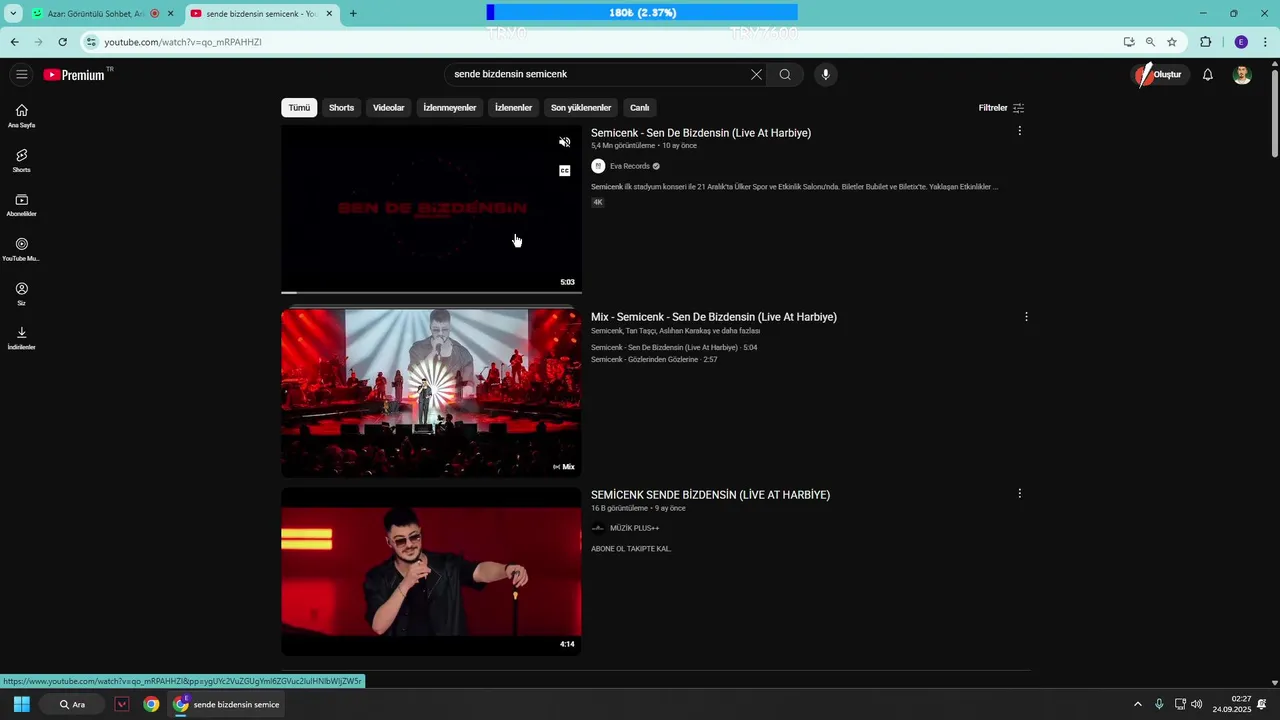The image size is (1280, 720).
Task: Open Ana Sayfa in the sidebar
Action: pyautogui.click(x=21, y=116)
